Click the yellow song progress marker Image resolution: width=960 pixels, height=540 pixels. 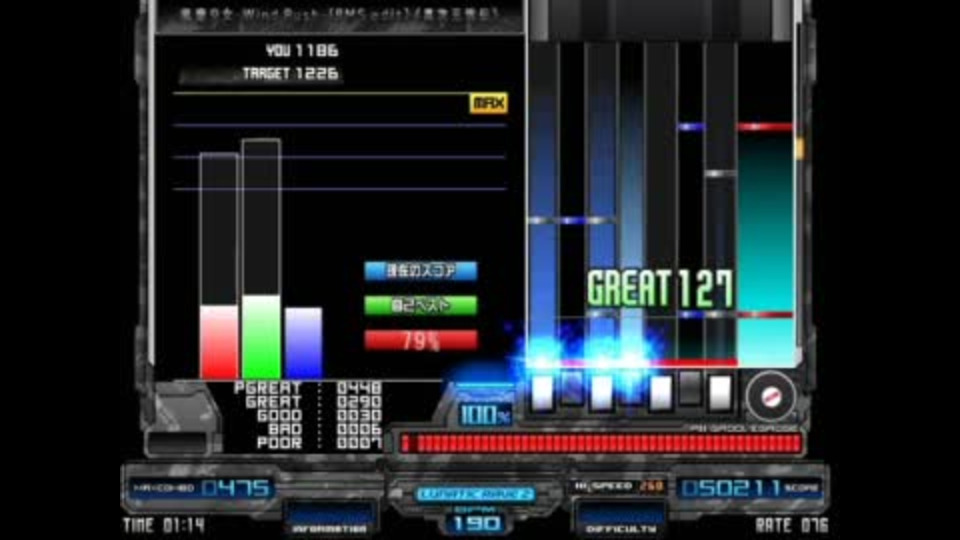pyautogui.click(x=800, y=148)
